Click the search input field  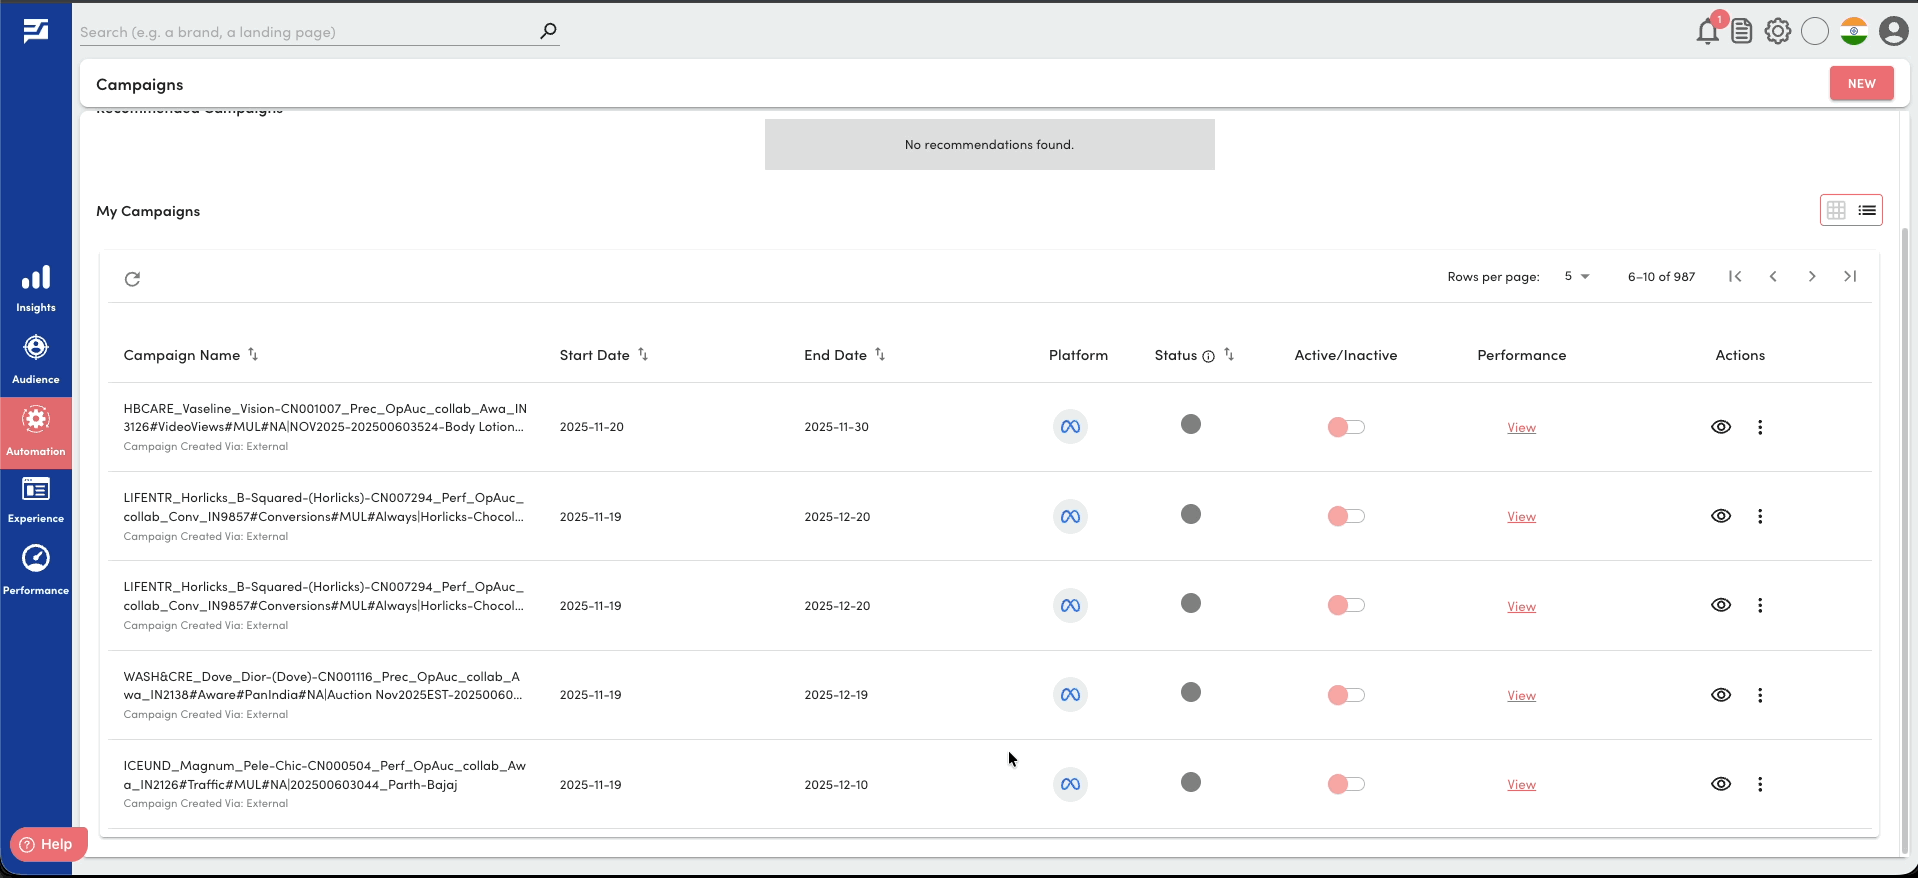308,32
